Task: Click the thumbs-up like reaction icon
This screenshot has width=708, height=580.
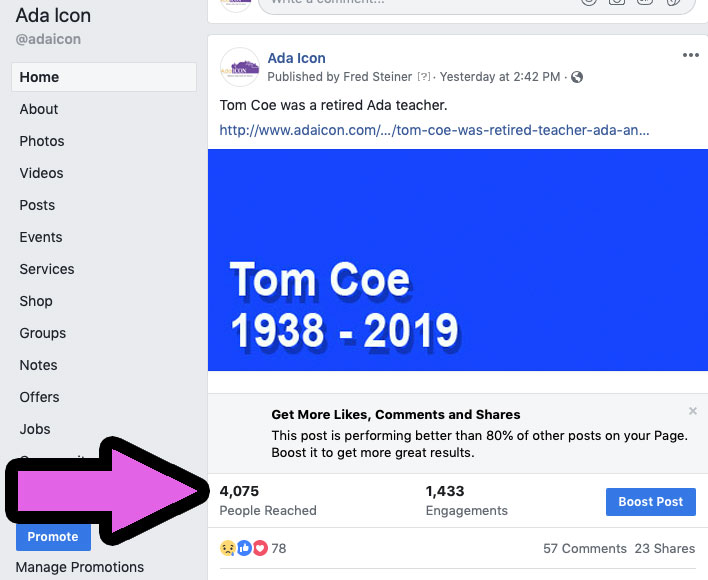Action: [x=244, y=548]
